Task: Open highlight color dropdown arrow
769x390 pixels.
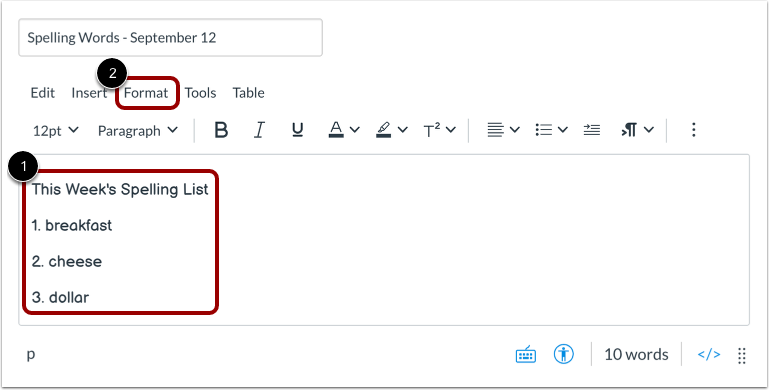Action: point(403,130)
